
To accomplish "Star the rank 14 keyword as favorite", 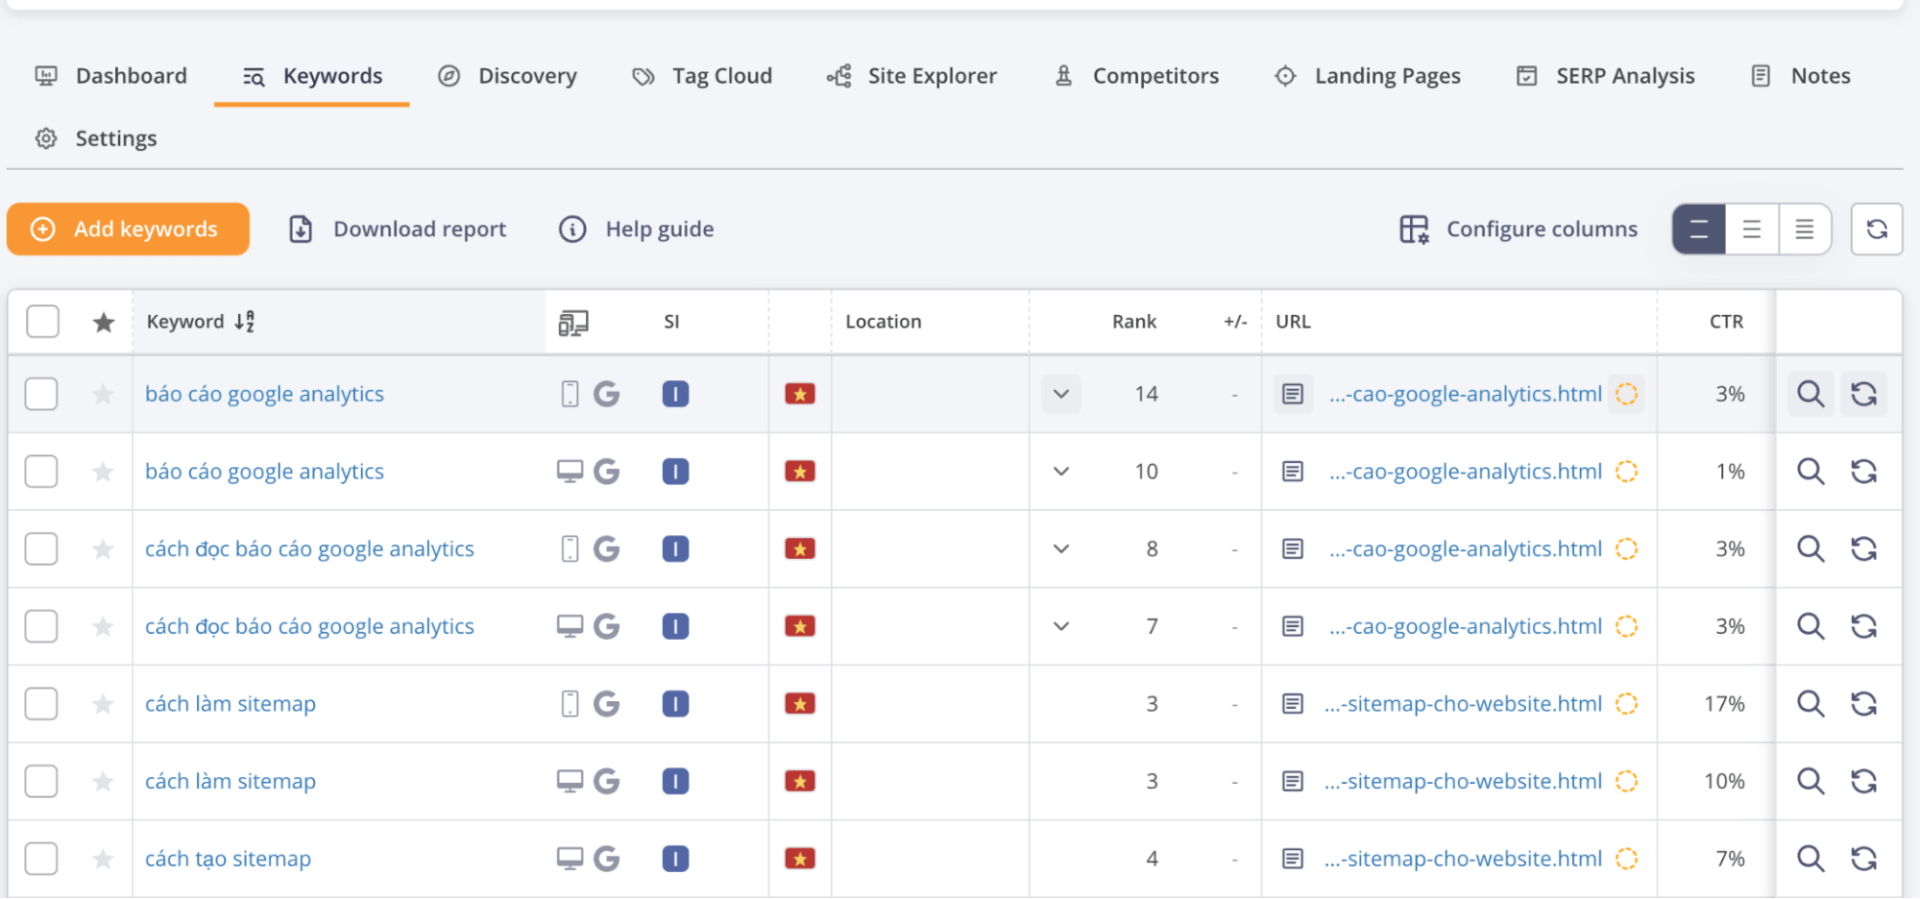I will coord(103,394).
